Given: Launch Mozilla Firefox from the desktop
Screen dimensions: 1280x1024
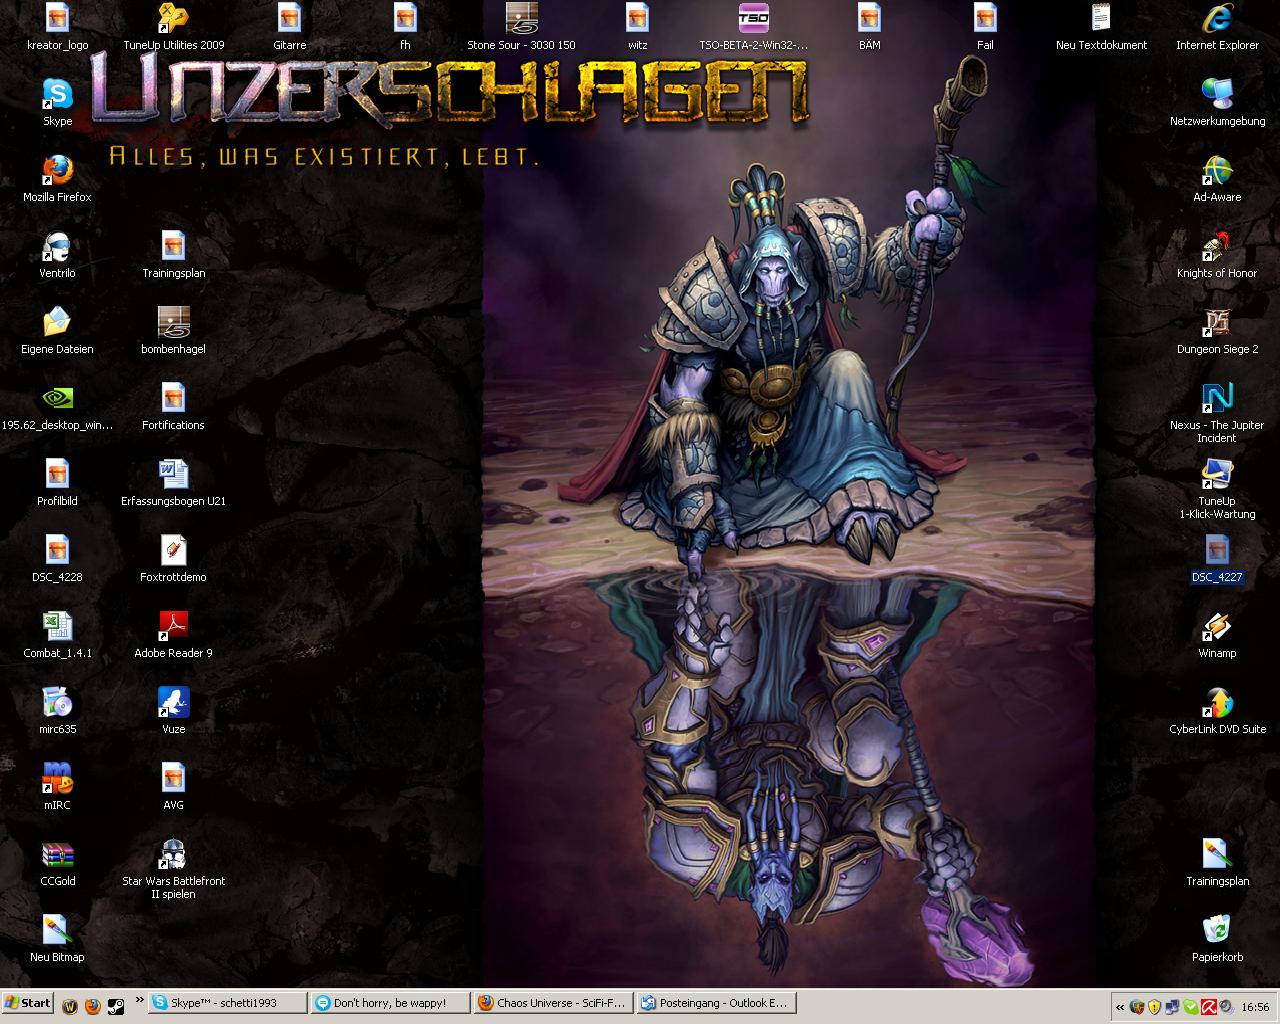Looking at the screenshot, I should (x=57, y=173).
